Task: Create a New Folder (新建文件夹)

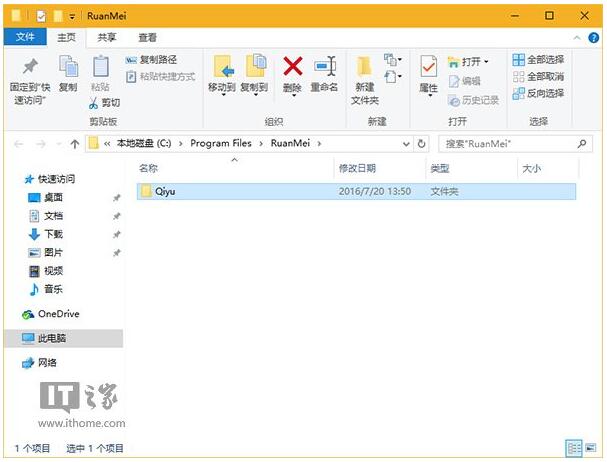Action: (x=365, y=81)
